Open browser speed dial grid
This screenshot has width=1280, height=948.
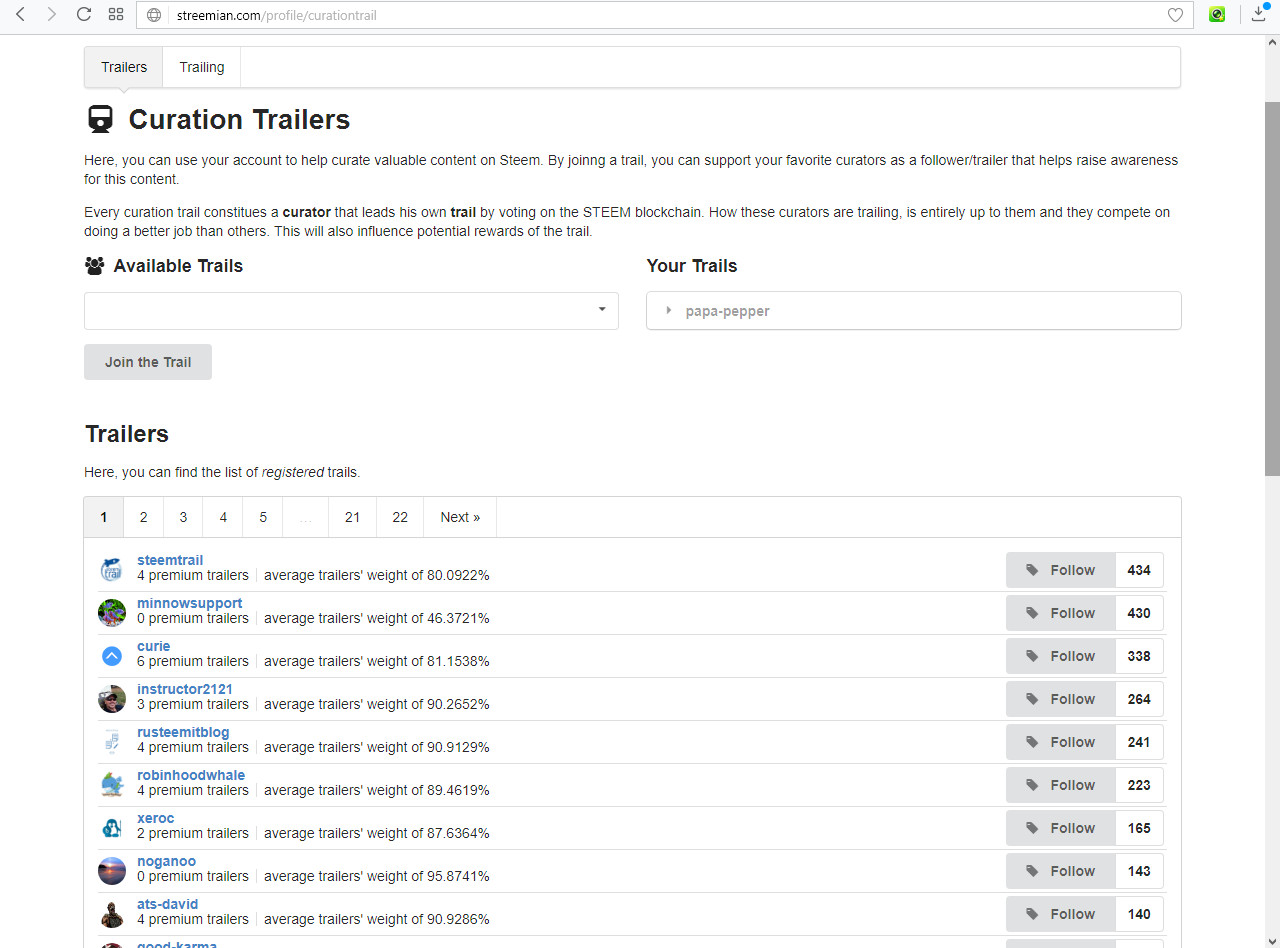point(116,15)
